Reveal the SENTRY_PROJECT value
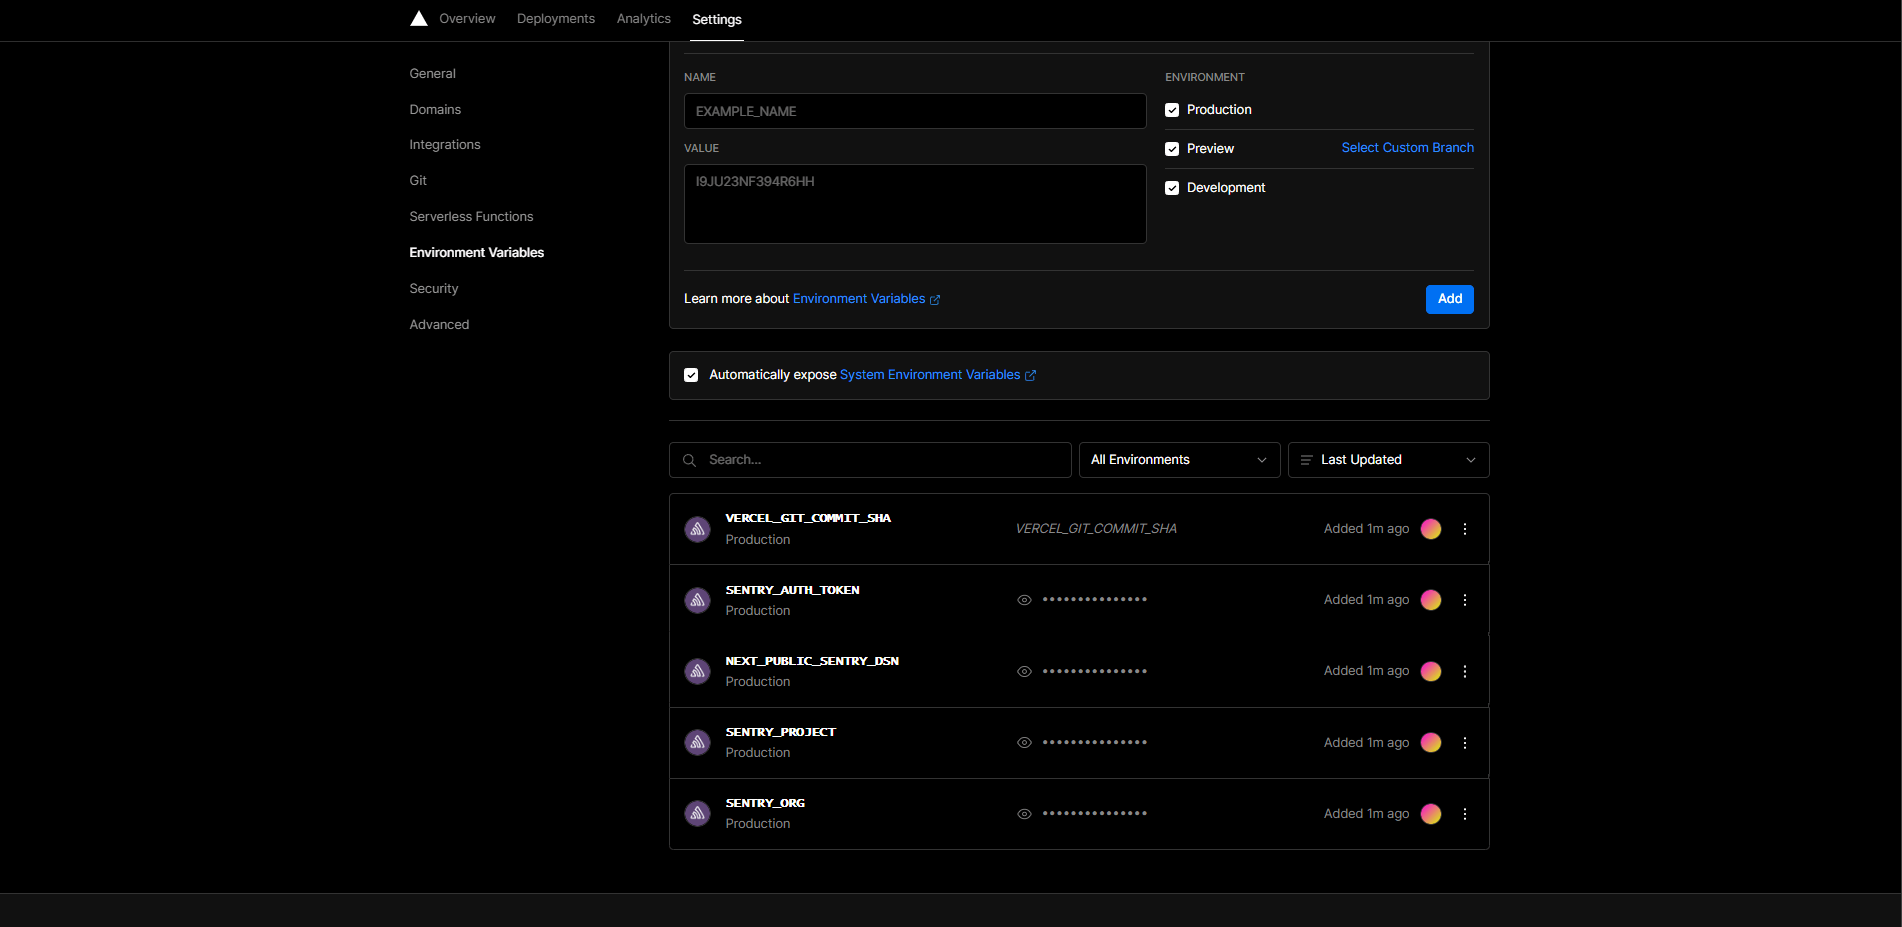 [x=1024, y=742]
